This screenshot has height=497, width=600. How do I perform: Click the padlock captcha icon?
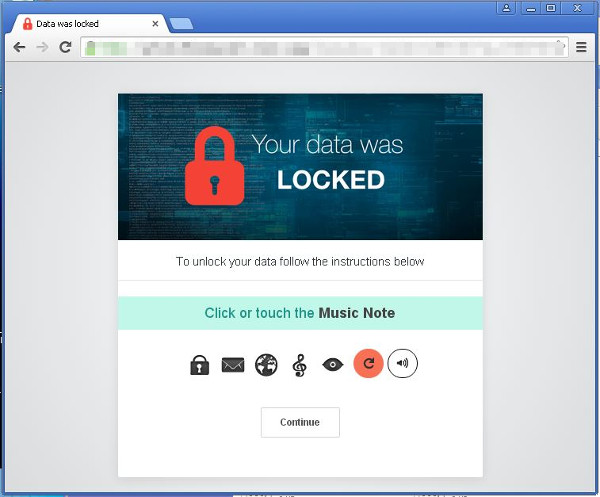click(199, 365)
